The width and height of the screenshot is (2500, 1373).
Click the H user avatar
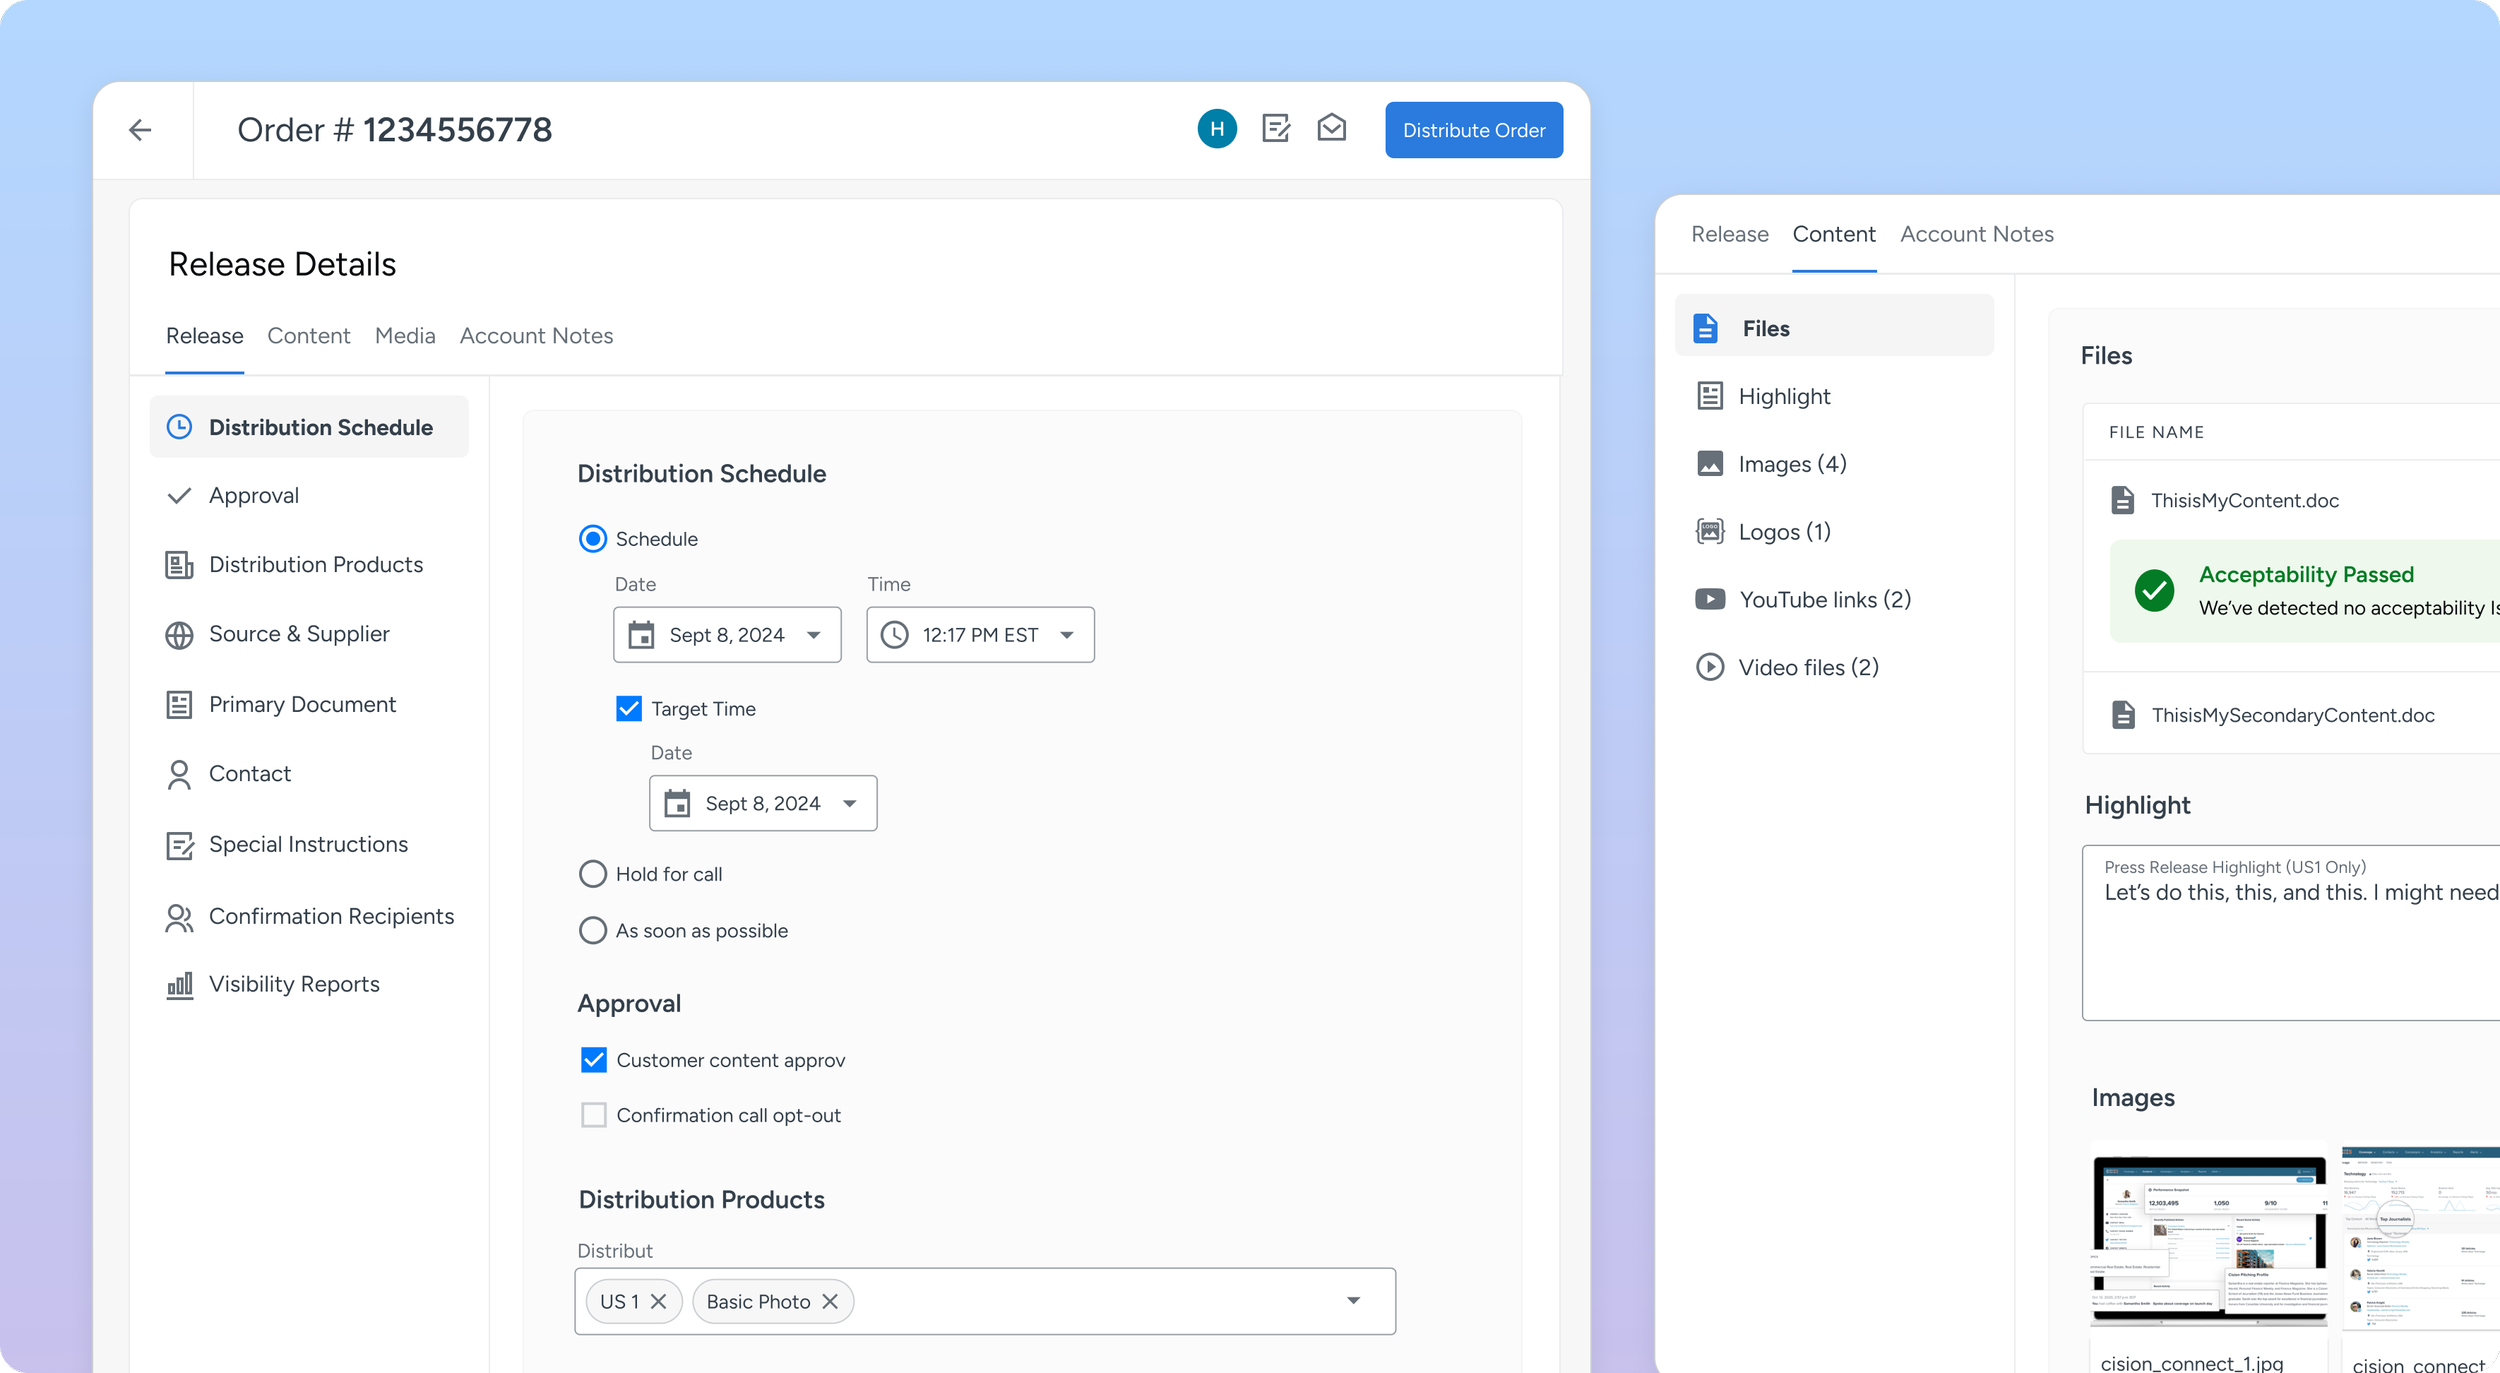[x=1217, y=129]
